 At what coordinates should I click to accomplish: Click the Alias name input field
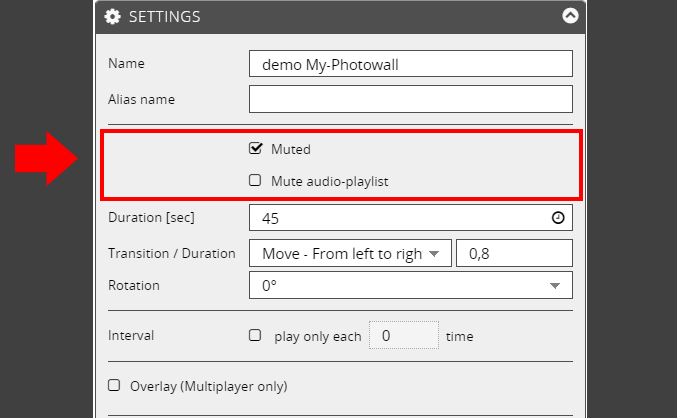[x=411, y=99]
